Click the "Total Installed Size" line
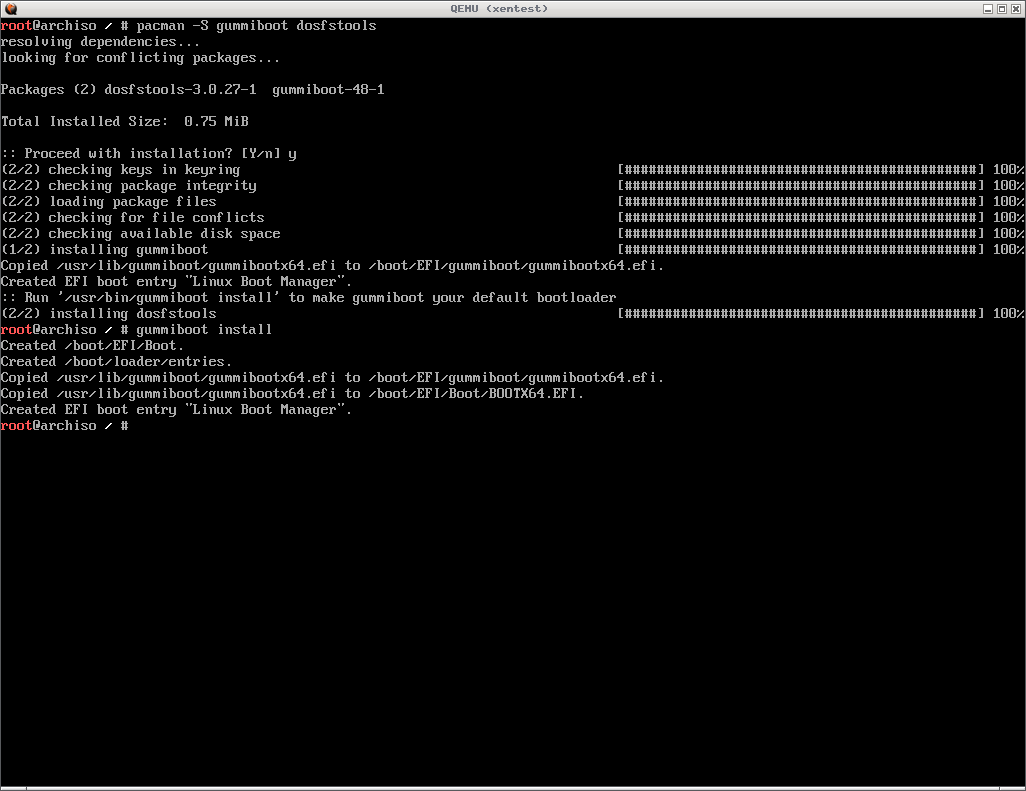This screenshot has width=1026, height=791. 124,121
